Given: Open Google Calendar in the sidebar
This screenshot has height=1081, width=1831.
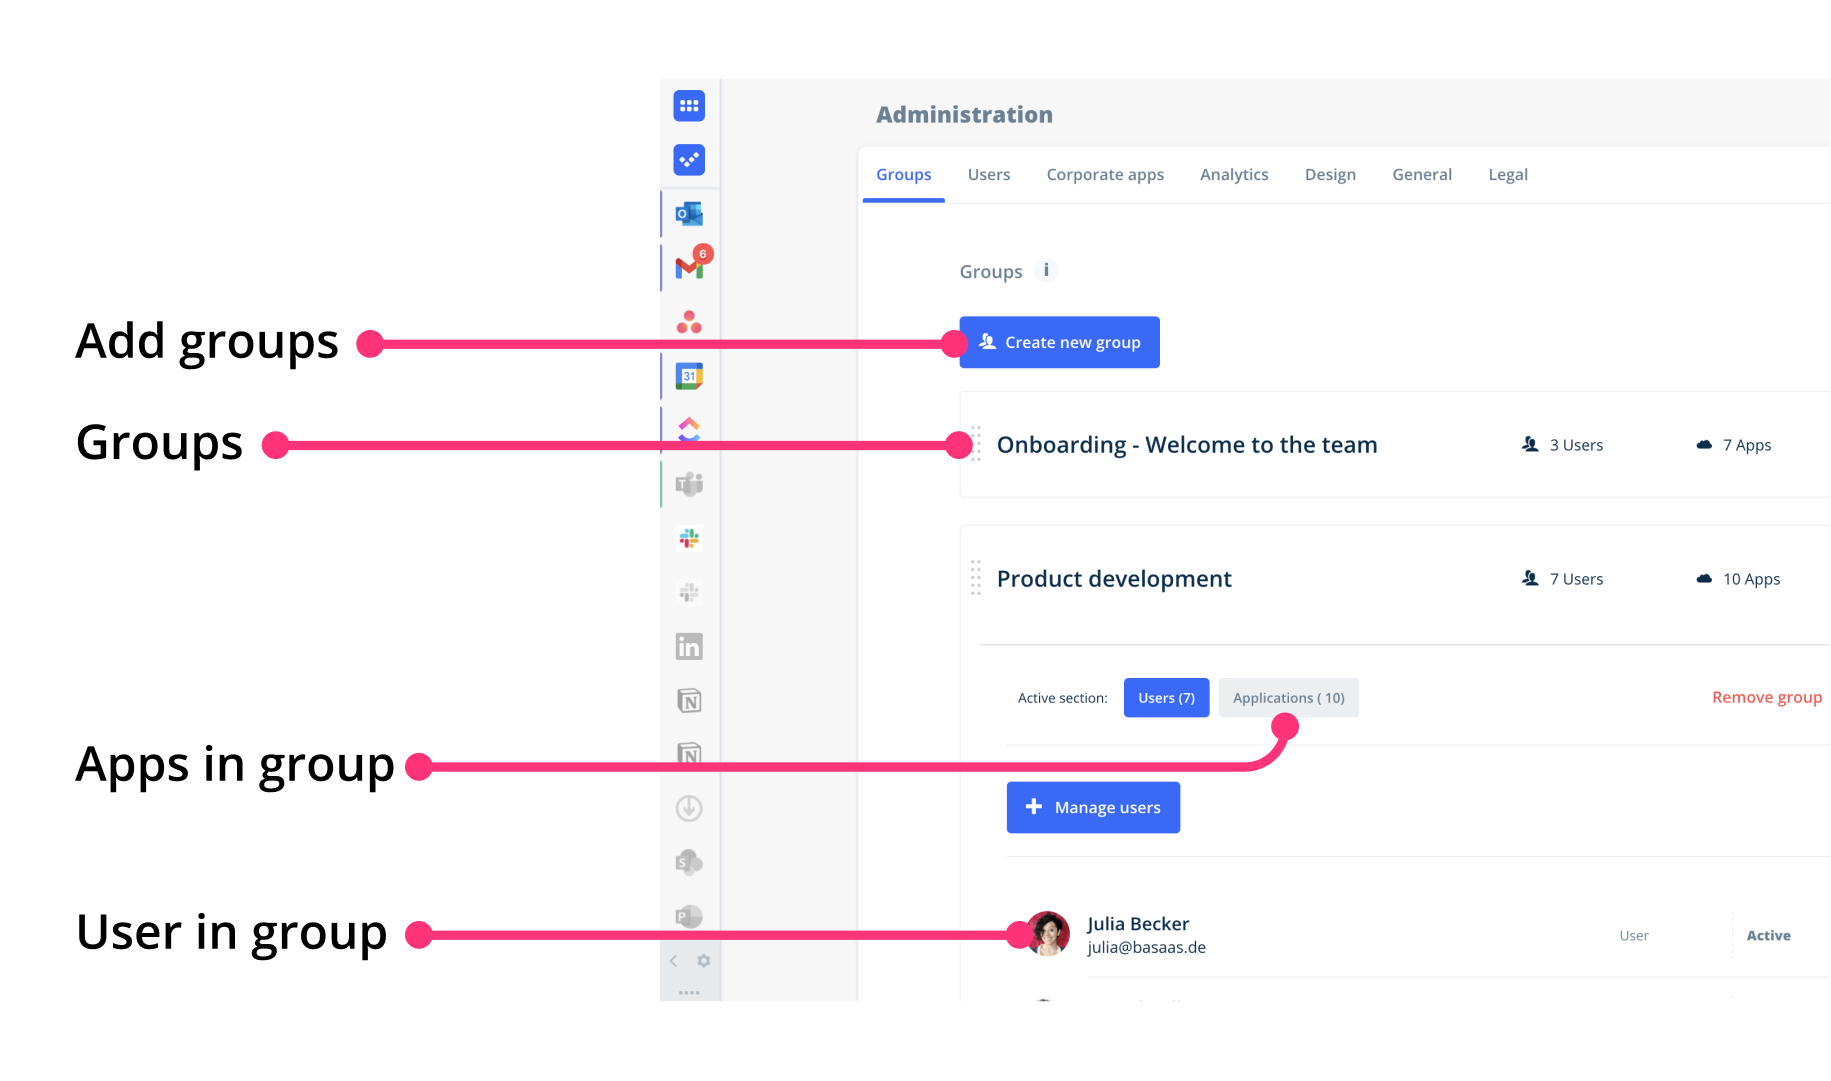Looking at the screenshot, I should (x=689, y=376).
